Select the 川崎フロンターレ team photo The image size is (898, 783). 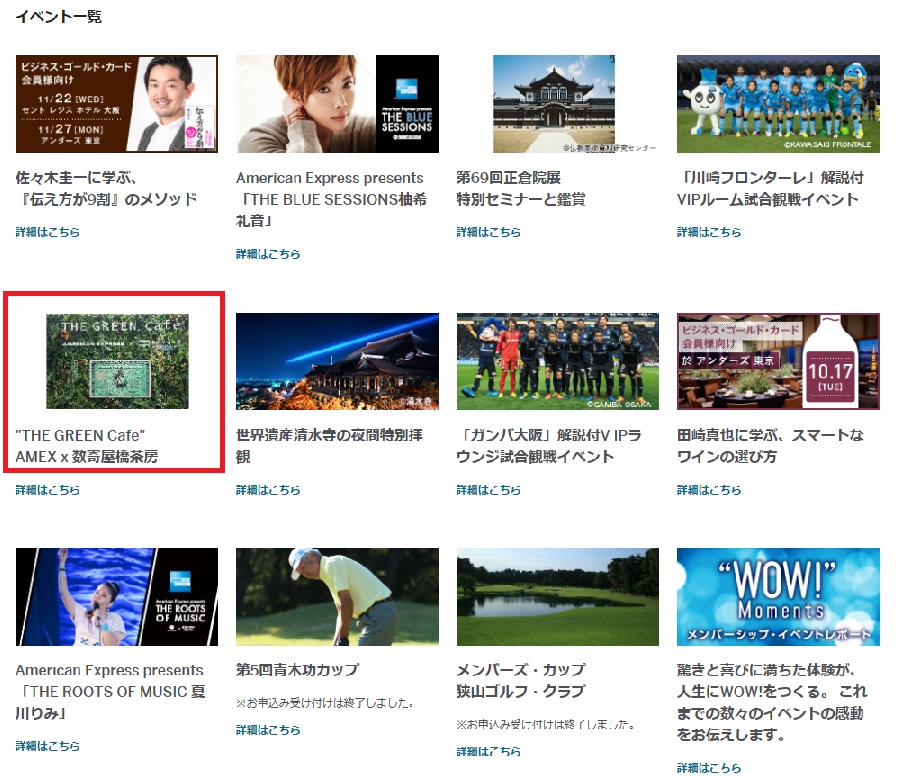[x=778, y=104]
